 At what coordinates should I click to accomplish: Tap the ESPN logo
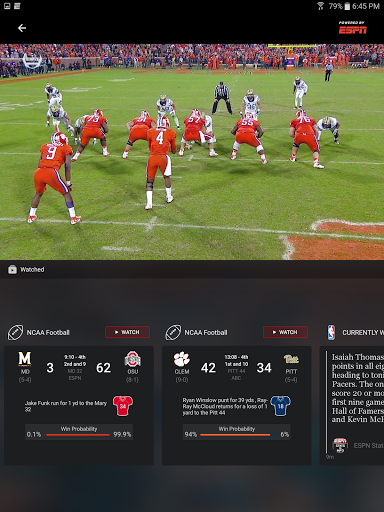click(352, 28)
